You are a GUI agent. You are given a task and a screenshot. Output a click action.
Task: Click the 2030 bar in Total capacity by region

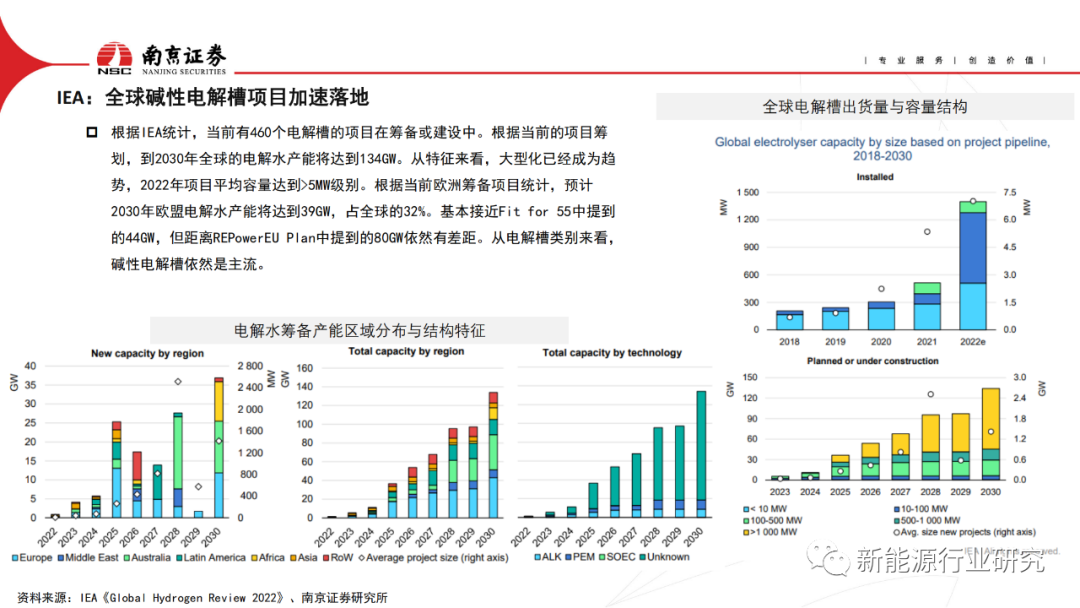[493, 455]
